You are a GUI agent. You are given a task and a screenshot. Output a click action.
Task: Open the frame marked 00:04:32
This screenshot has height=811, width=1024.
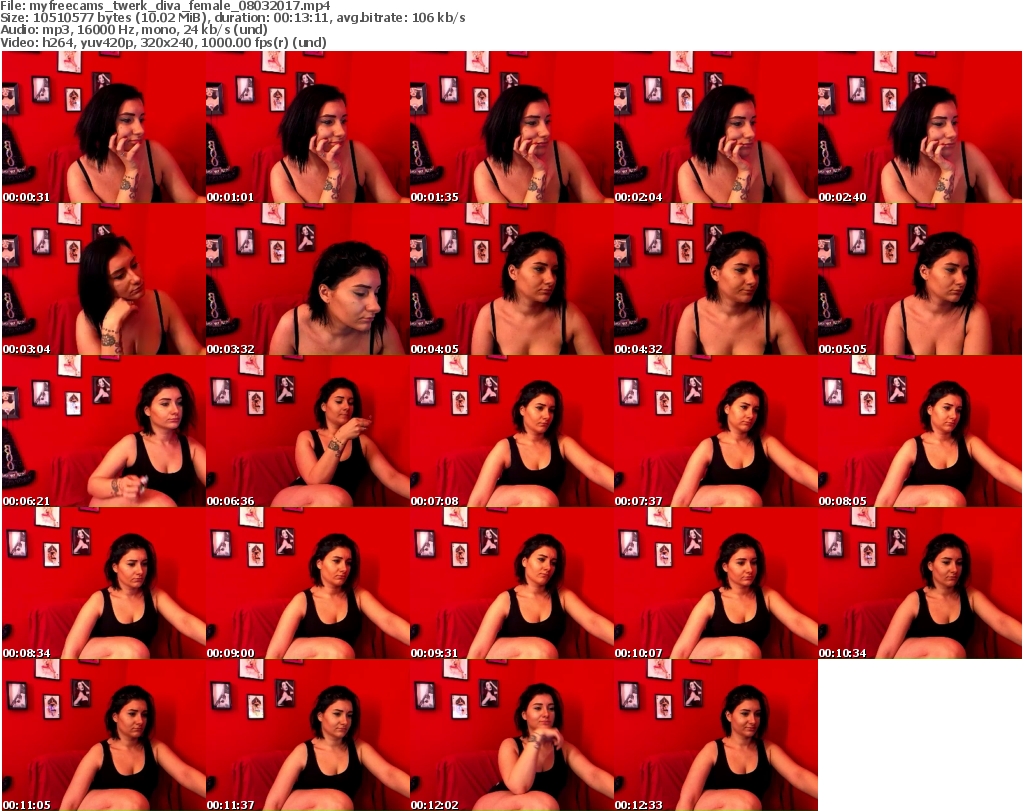point(715,279)
